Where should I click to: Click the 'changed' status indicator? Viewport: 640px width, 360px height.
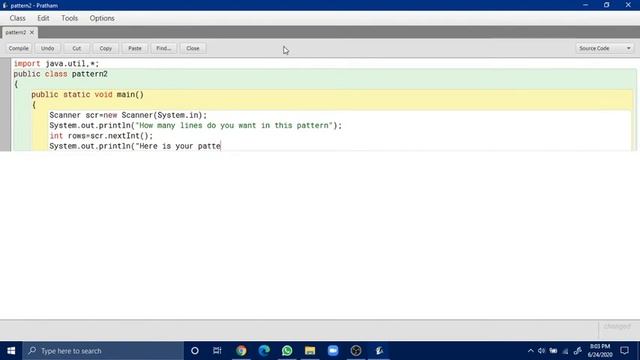click(x=617, y=327)
